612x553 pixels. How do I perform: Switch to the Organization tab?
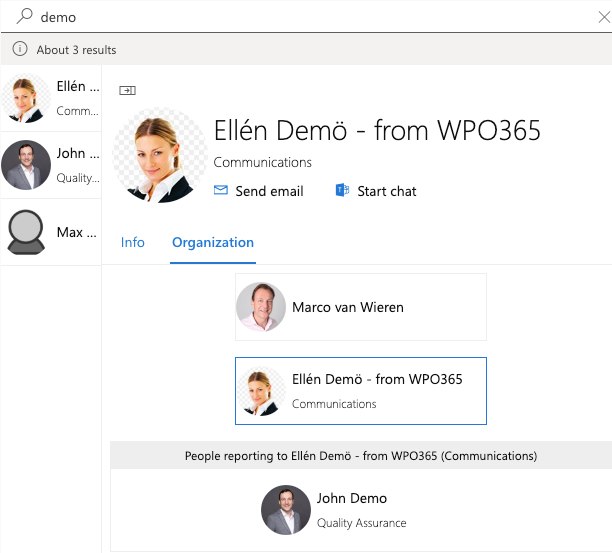click(x=213, y=242)
